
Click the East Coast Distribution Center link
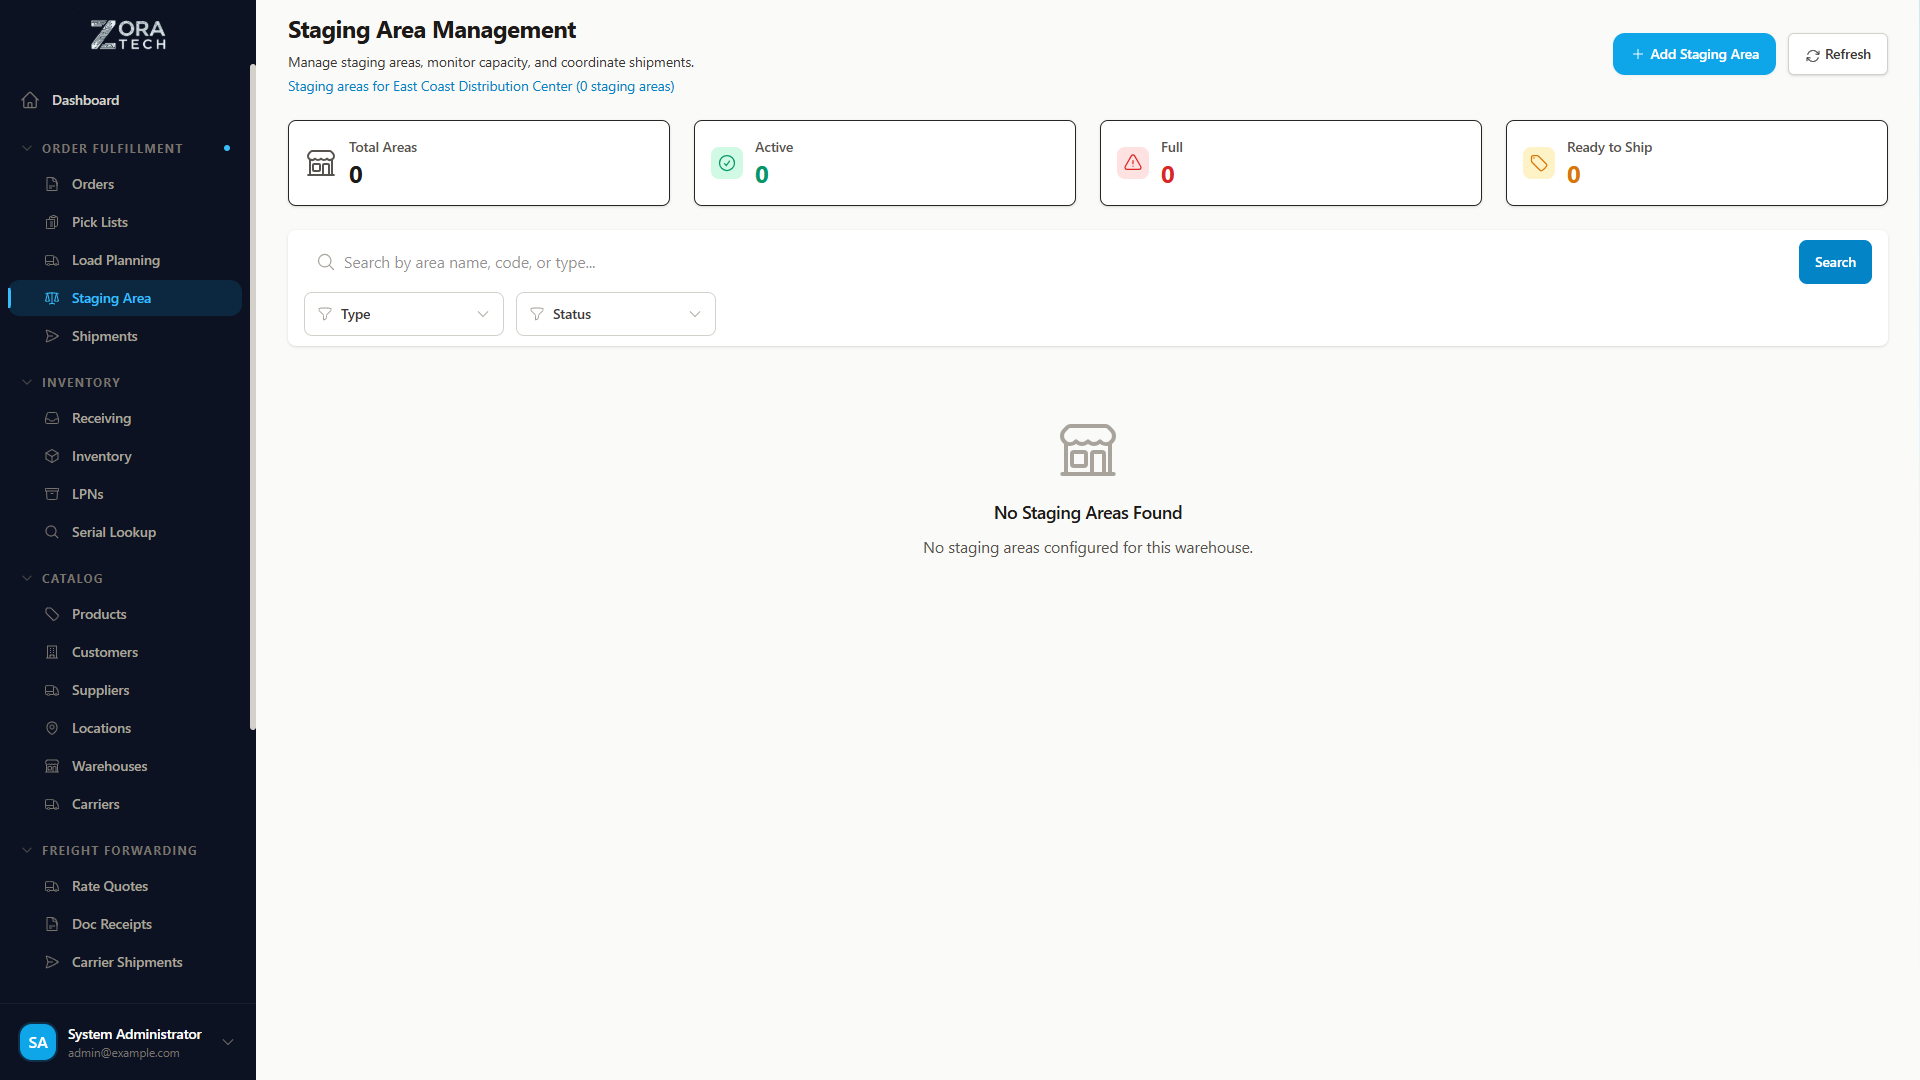click(481, 86)
